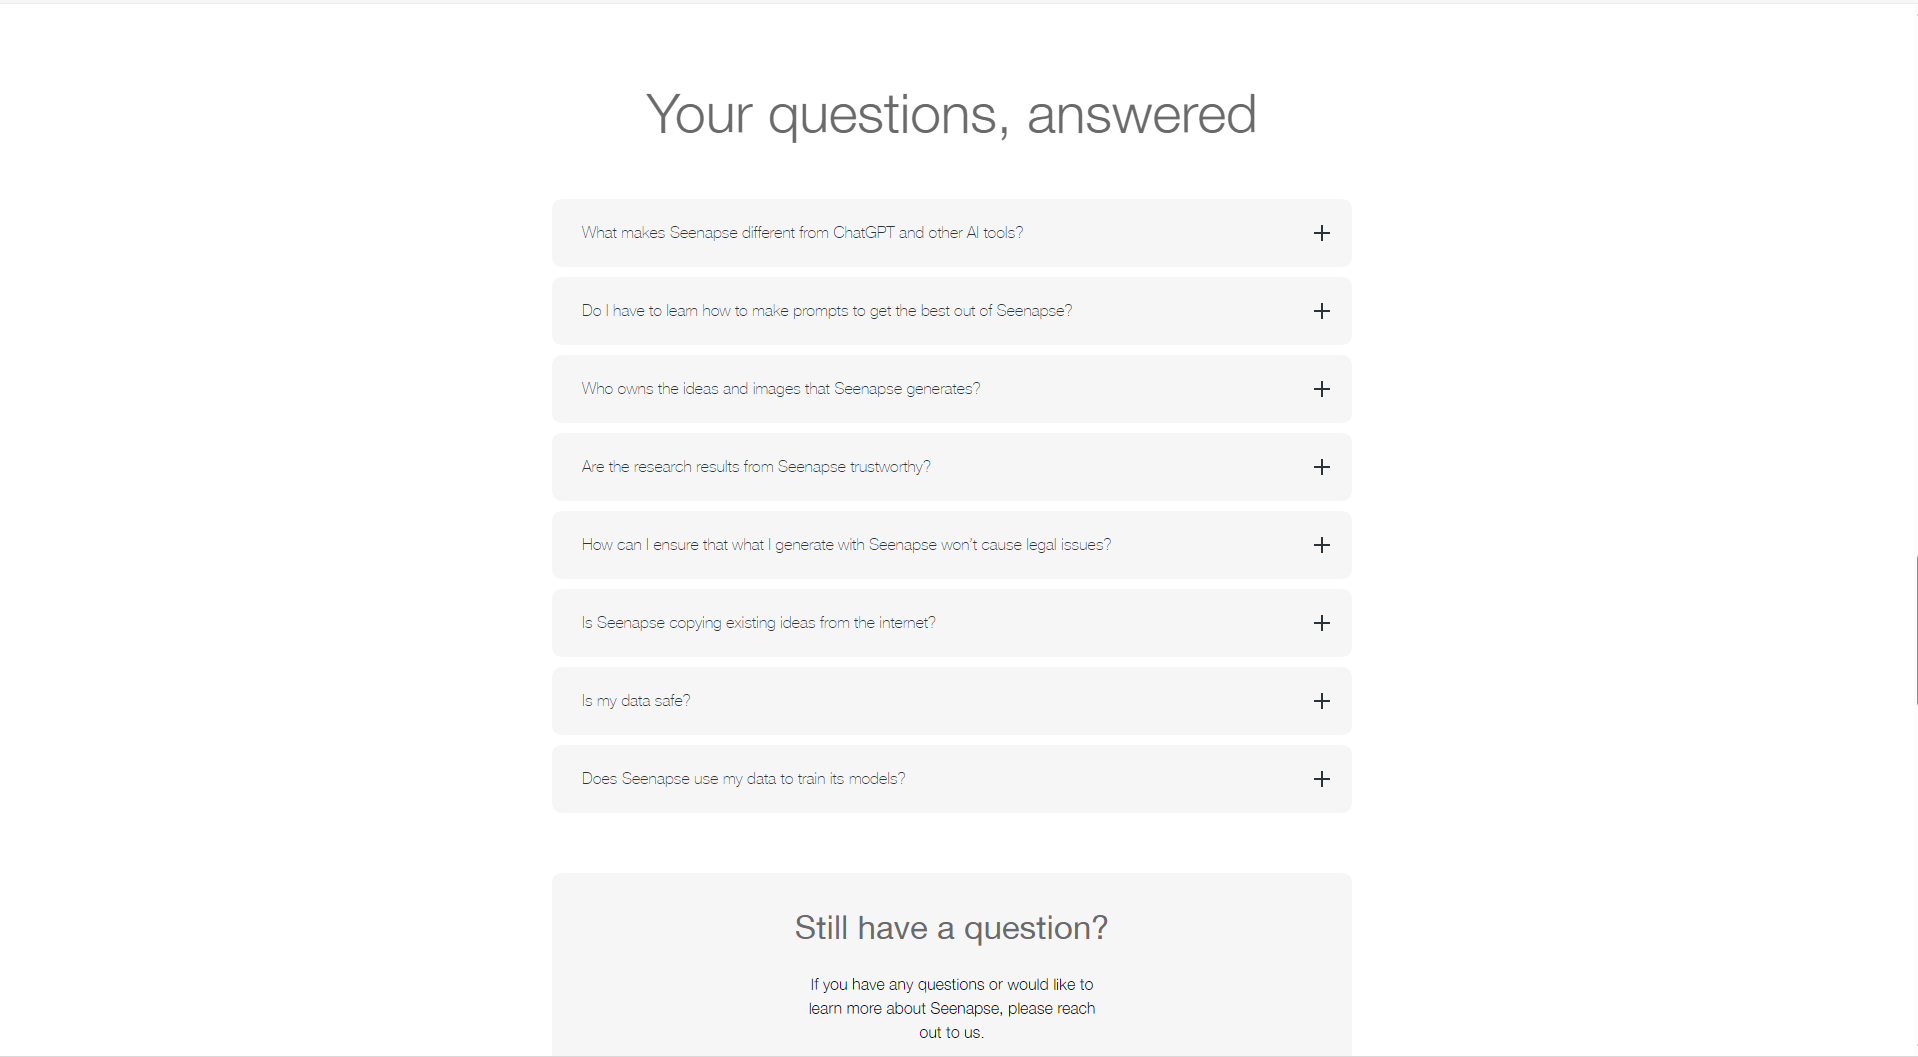Open "Does Seenapse use my data" question text

[x=743, y=779]
